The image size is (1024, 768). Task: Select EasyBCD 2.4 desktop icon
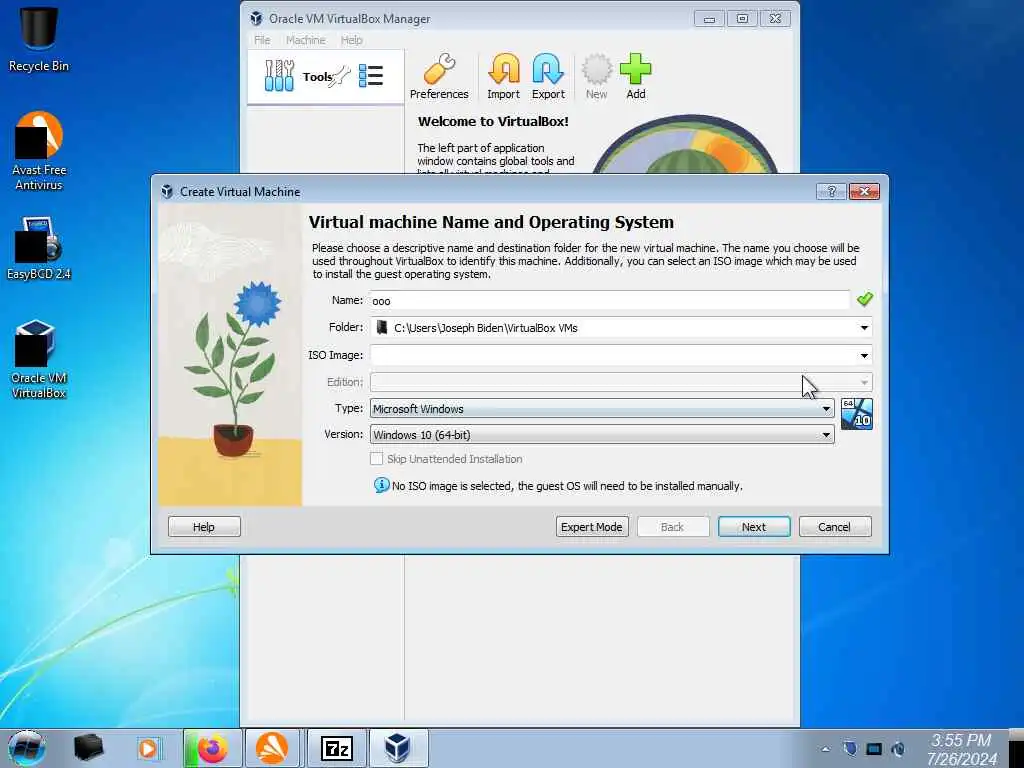pos(39,248)
